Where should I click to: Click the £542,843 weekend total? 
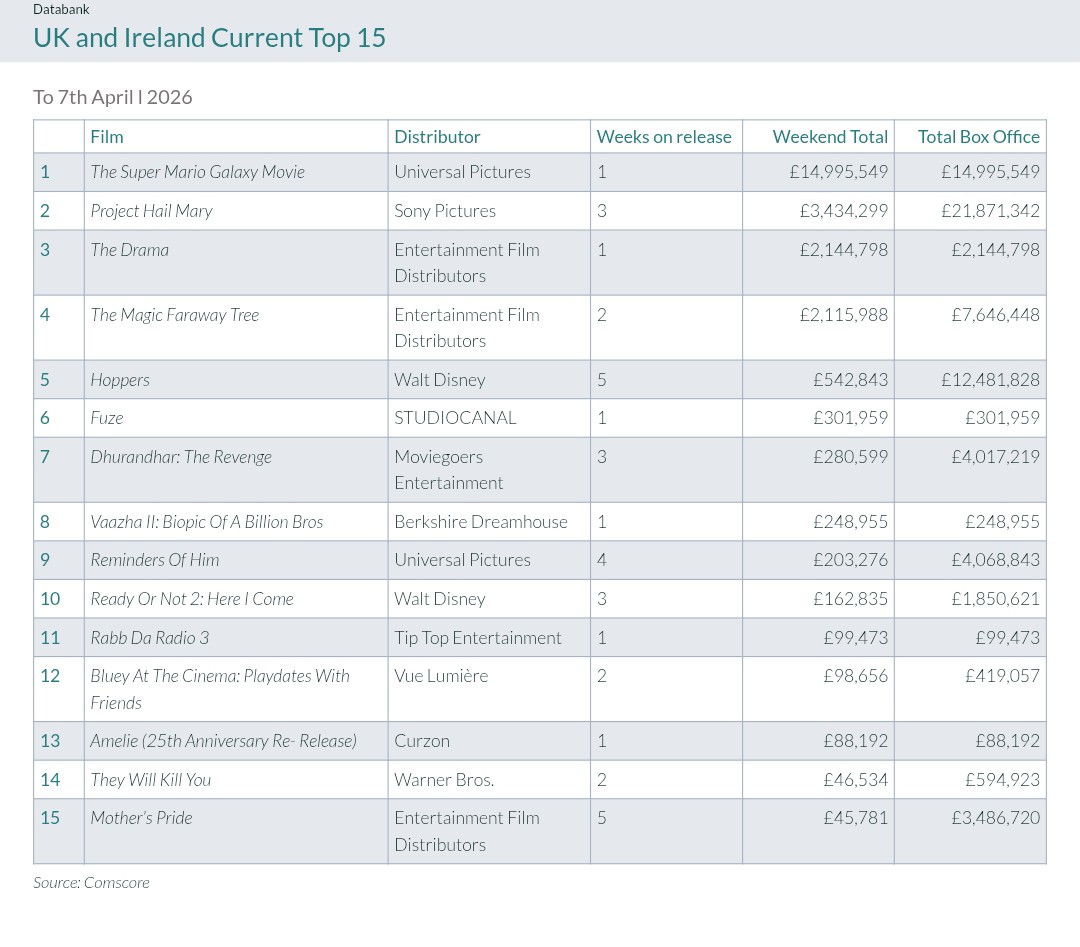[x=851, y=380]
